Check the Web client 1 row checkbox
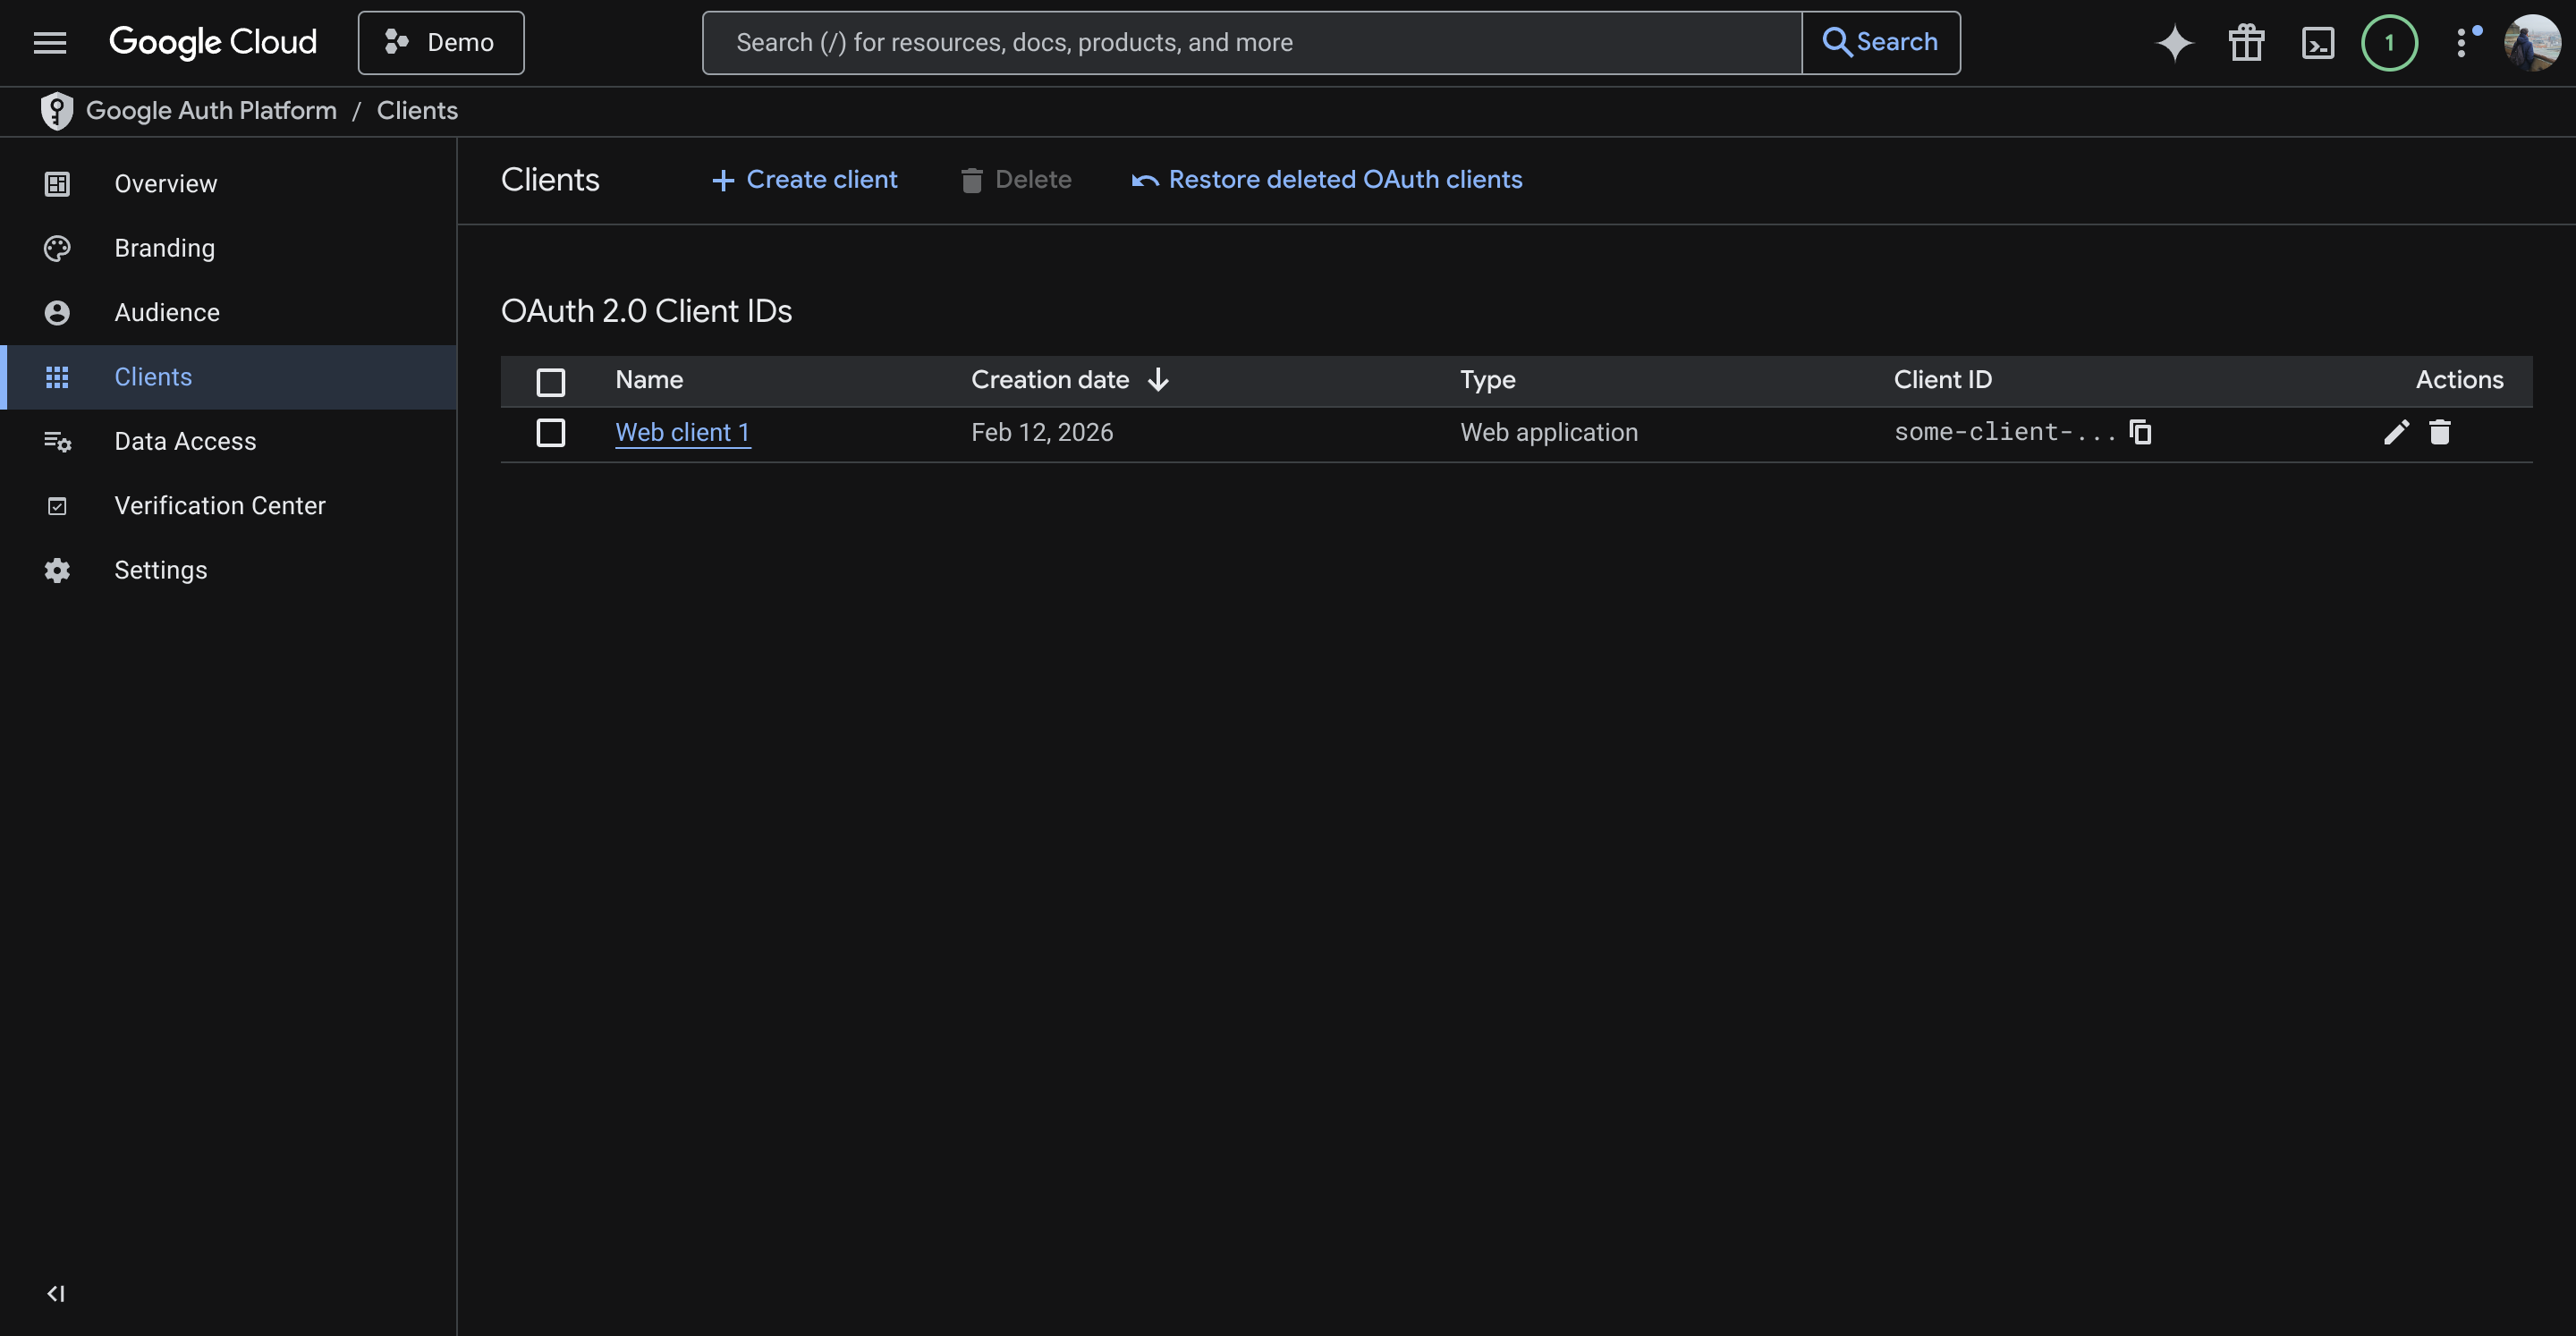The image size is (2576, 1336). [551, 433]
